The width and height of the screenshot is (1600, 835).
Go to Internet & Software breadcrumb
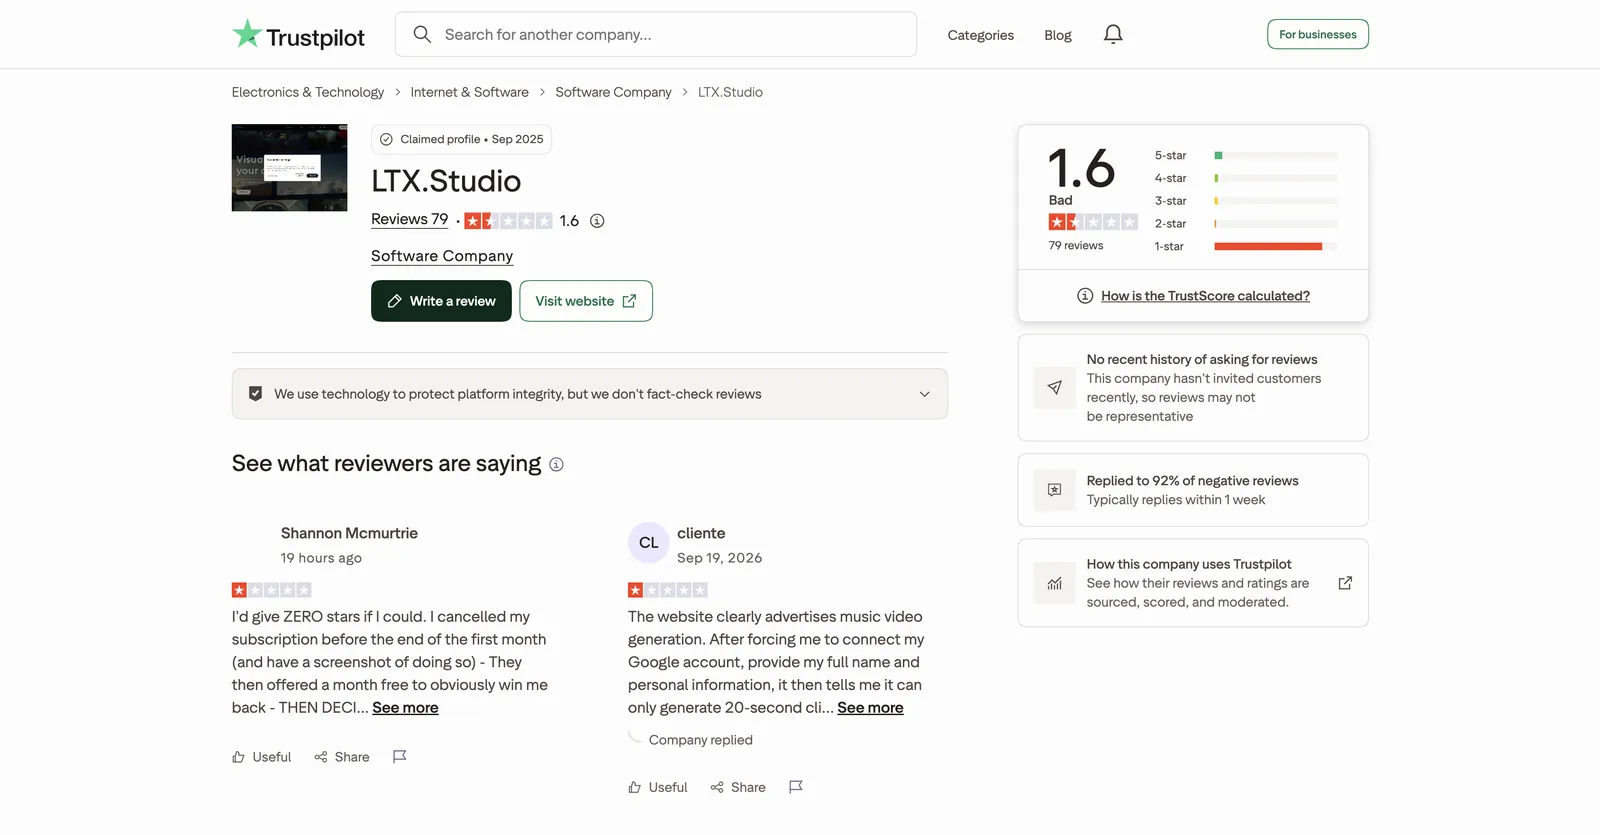469,92
